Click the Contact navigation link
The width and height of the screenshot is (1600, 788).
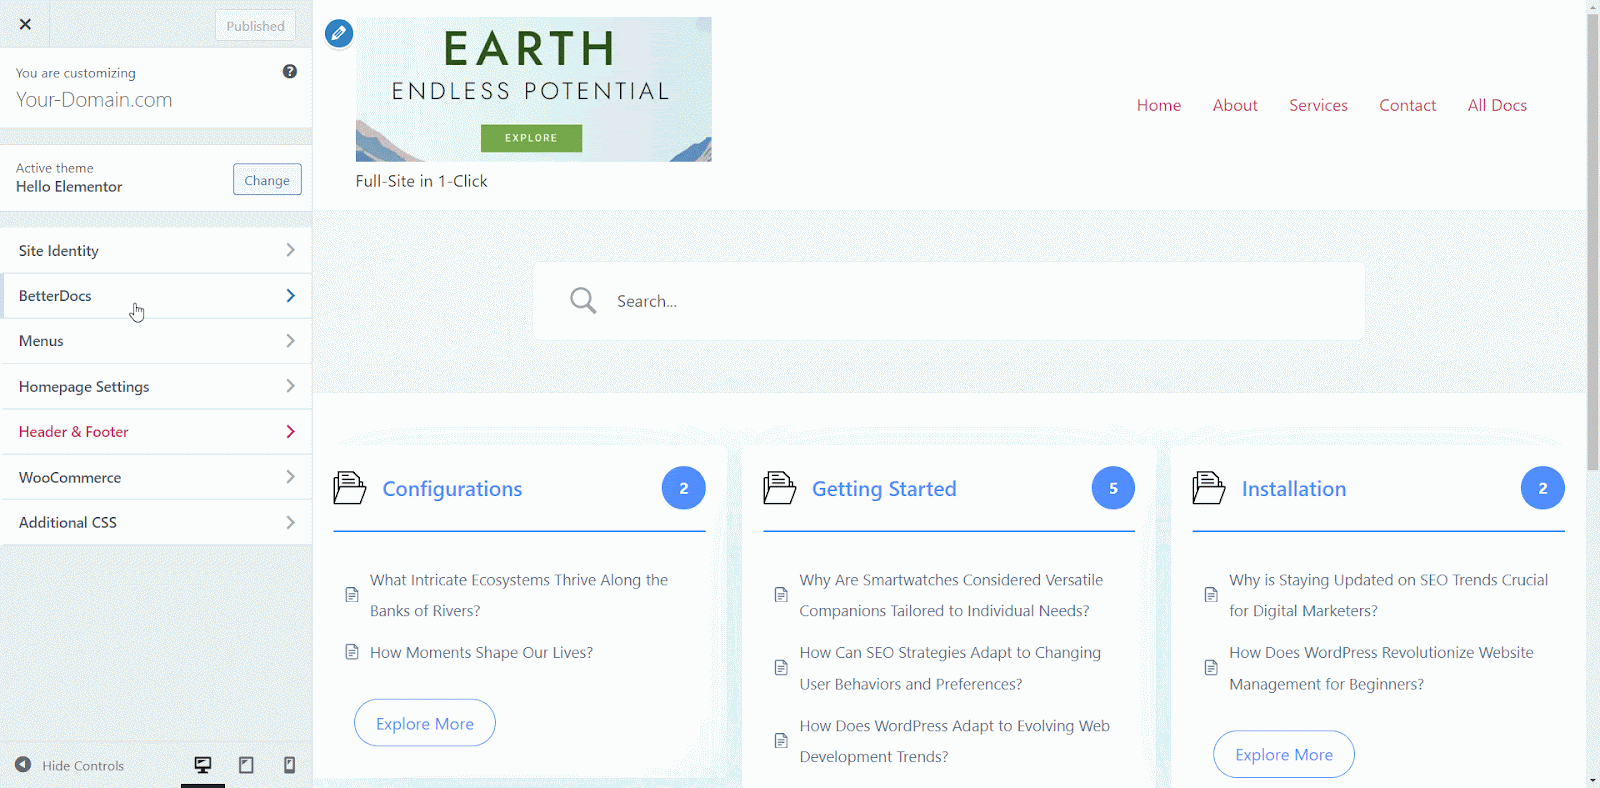point(1407,105)
